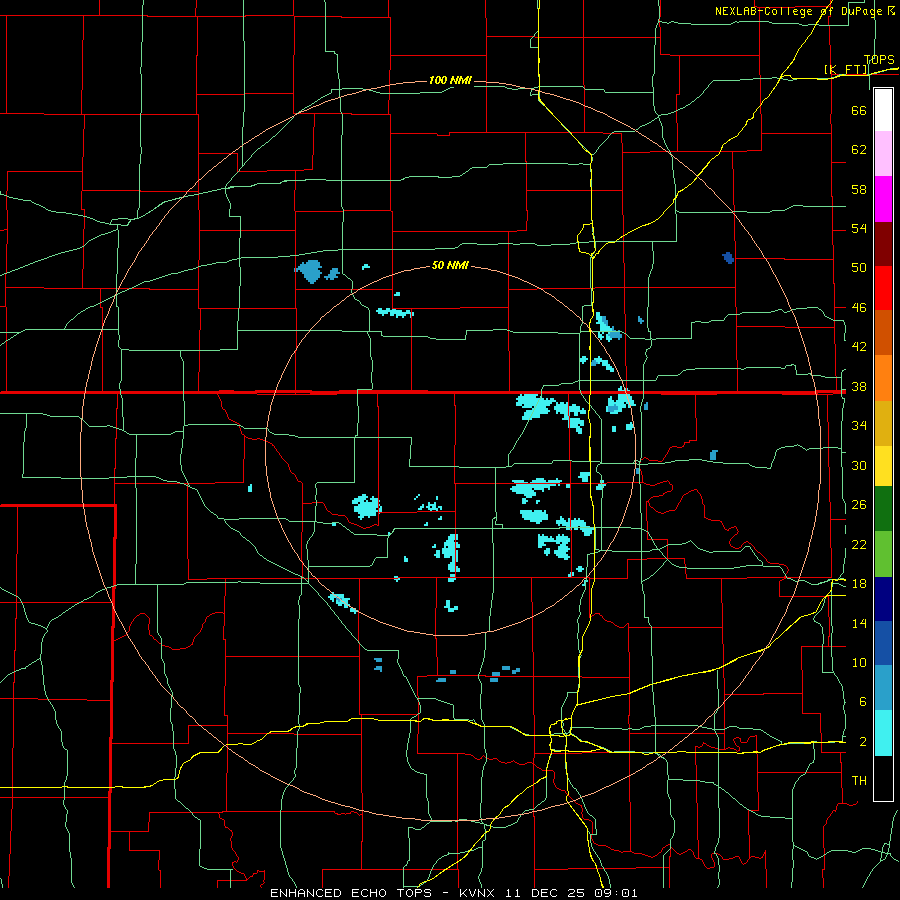Image resolution: width=900 pixels, height=900 pixels.
Task: Click the '[K FT]' units label
Action: click(x=846, y=69)
